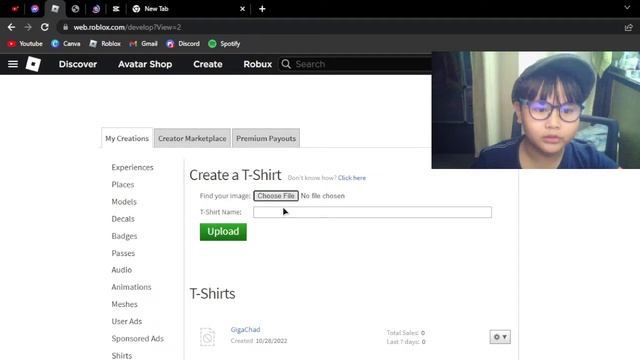Open Robux in Roblox navigation
This screenshot has height=360, width=640.
[258, 64]
